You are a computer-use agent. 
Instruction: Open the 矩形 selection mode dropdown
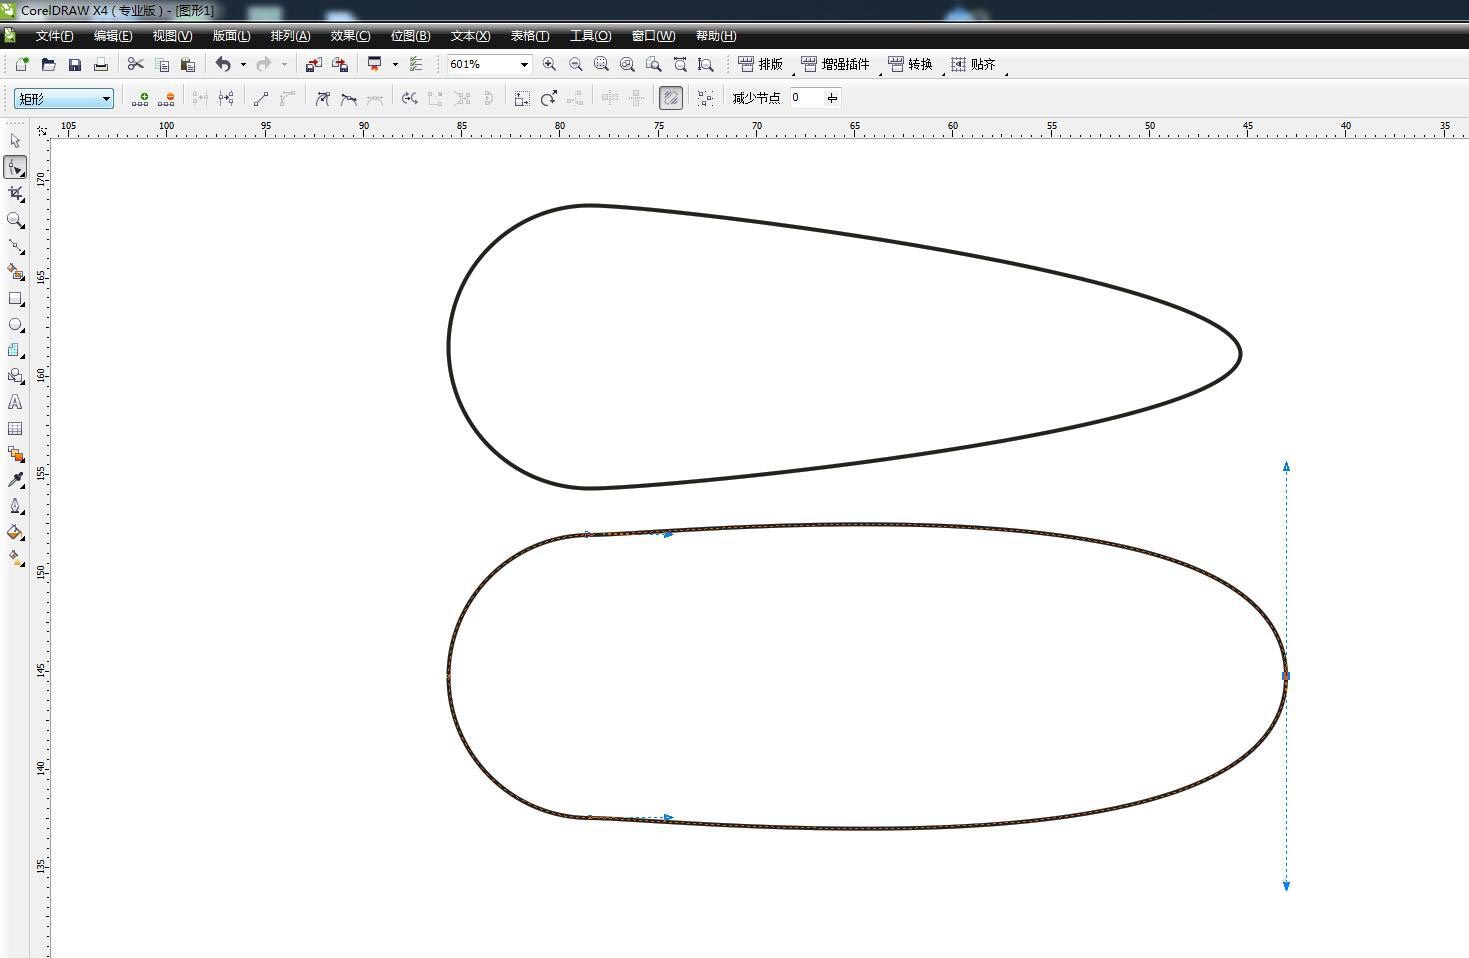[64, 98]
